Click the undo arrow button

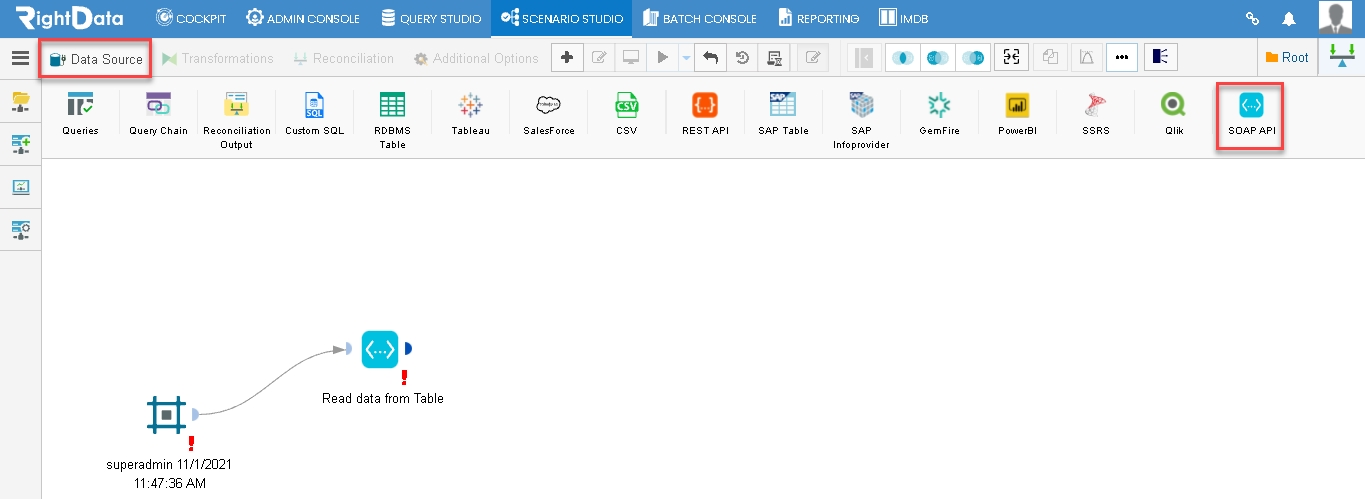click(710, 58)
